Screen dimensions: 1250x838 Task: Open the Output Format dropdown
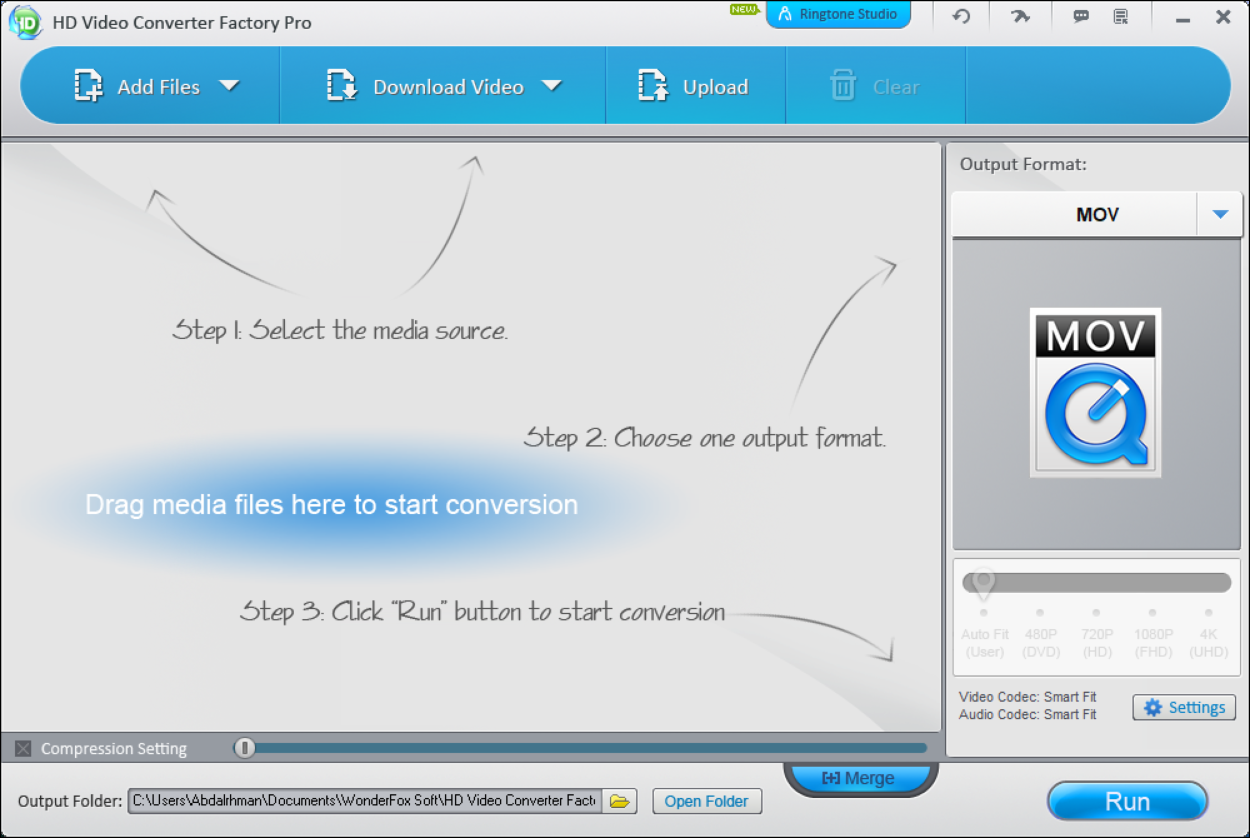(1220, 213)
